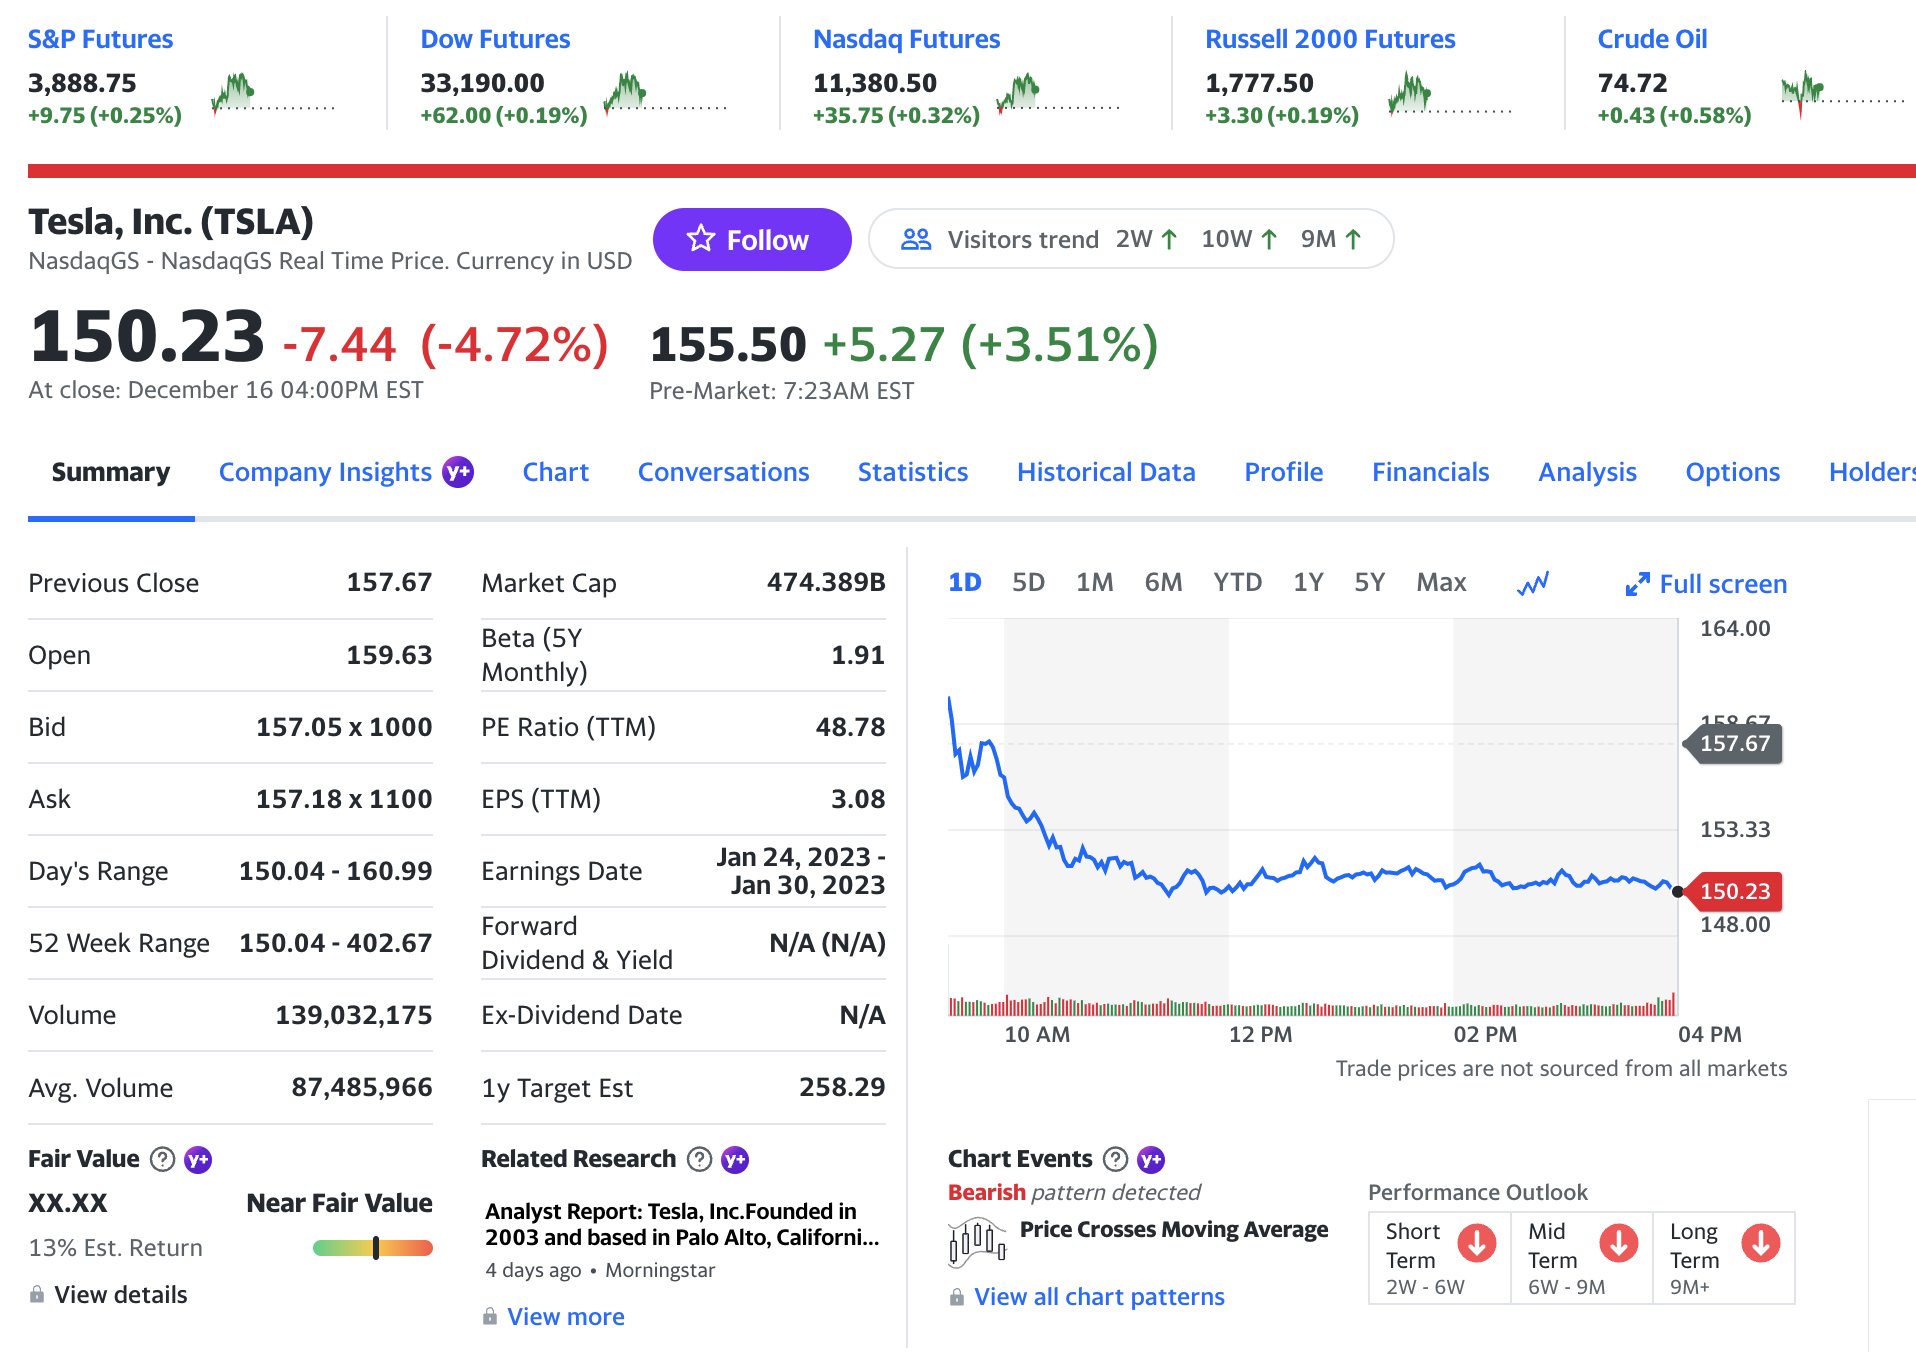This screenshot has height=1352, width=1916.
Task: Click the Visitors trend people icon
Action: click(916, 239)
